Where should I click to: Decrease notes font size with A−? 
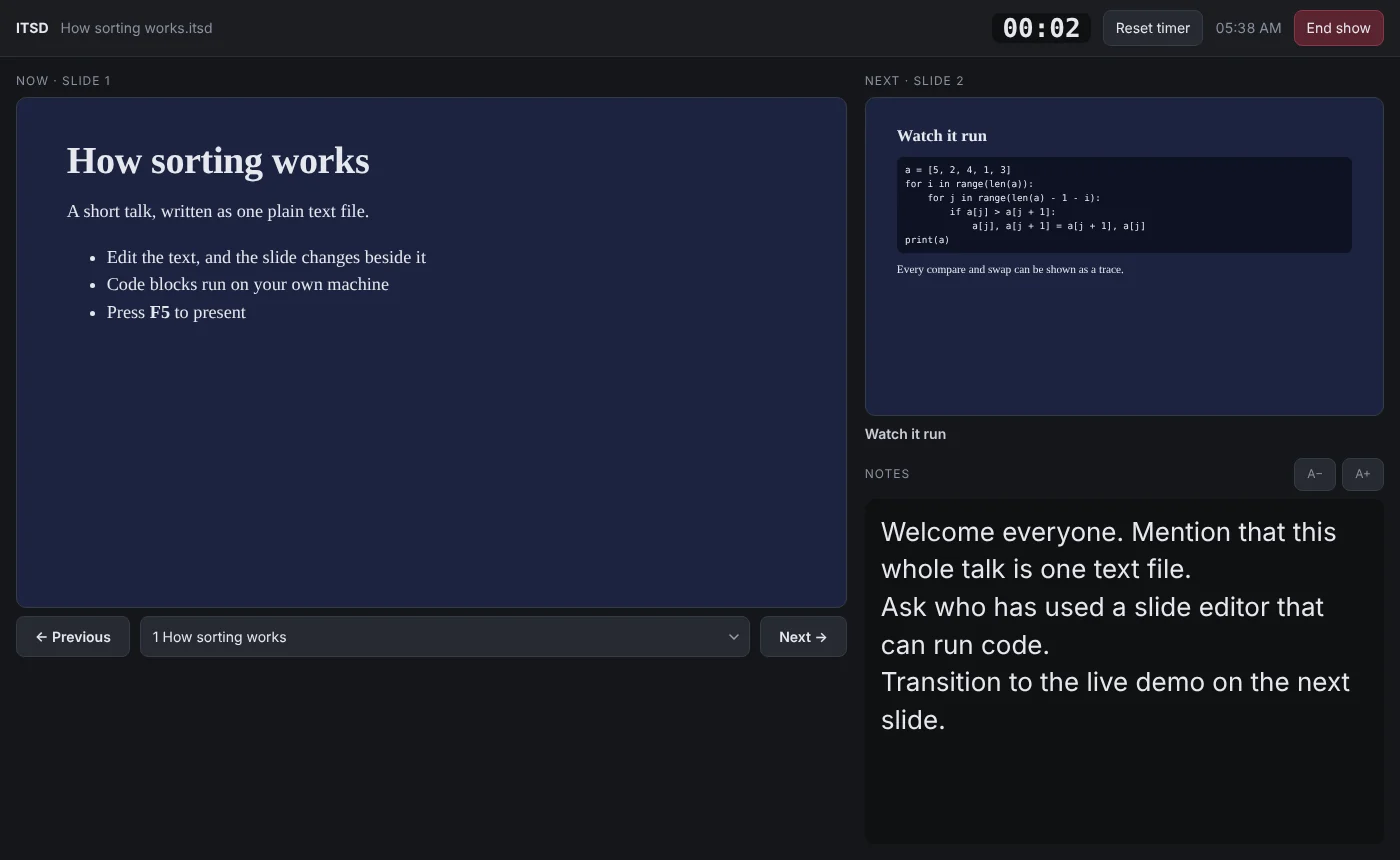[x=1314, y=474]
